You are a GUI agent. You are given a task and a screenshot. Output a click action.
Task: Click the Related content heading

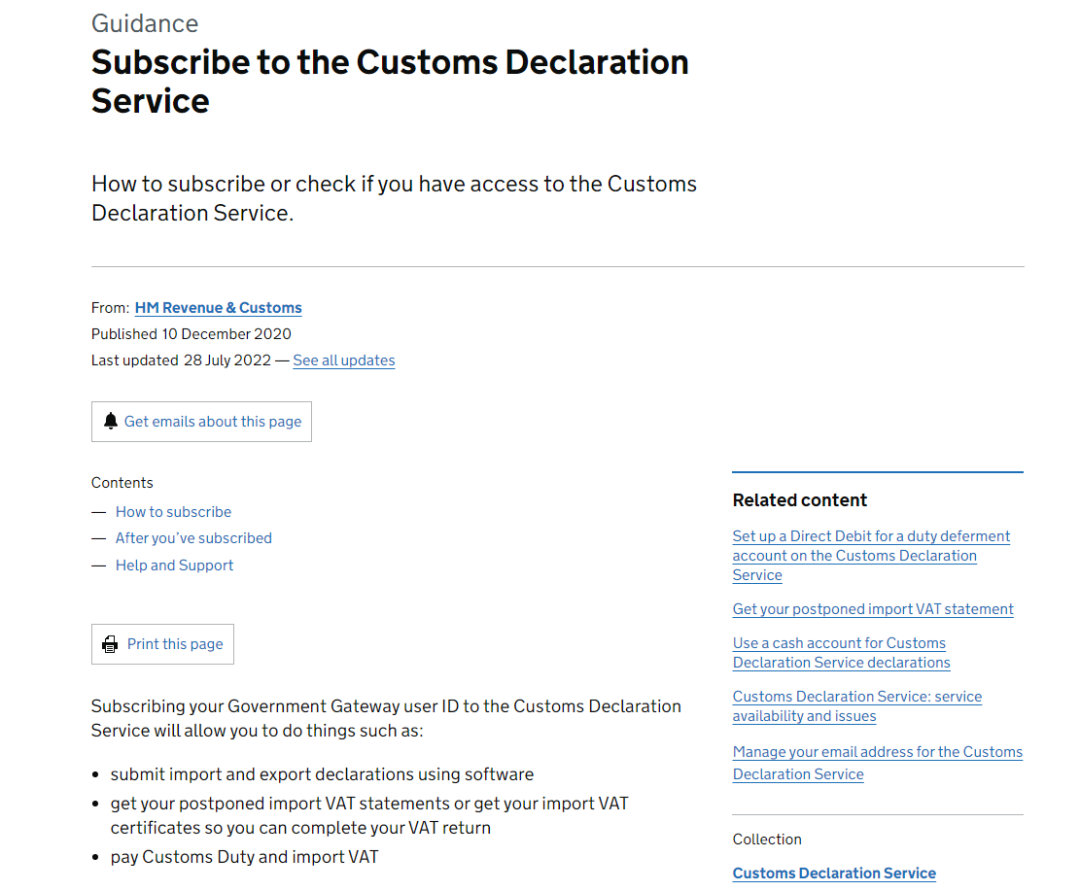[799, 500]
